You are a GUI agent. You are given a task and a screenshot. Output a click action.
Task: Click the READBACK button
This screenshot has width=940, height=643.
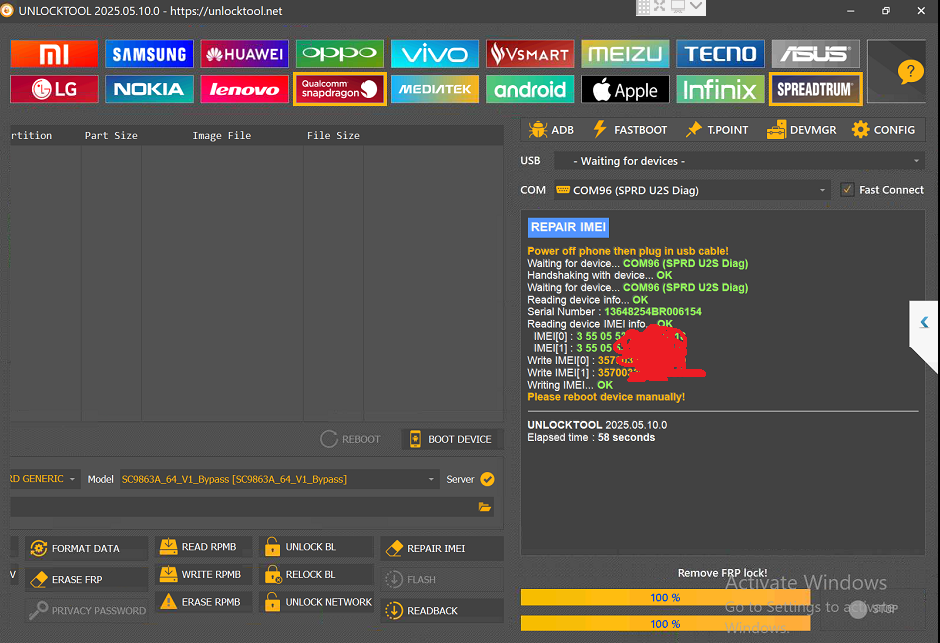coord(442,611)
